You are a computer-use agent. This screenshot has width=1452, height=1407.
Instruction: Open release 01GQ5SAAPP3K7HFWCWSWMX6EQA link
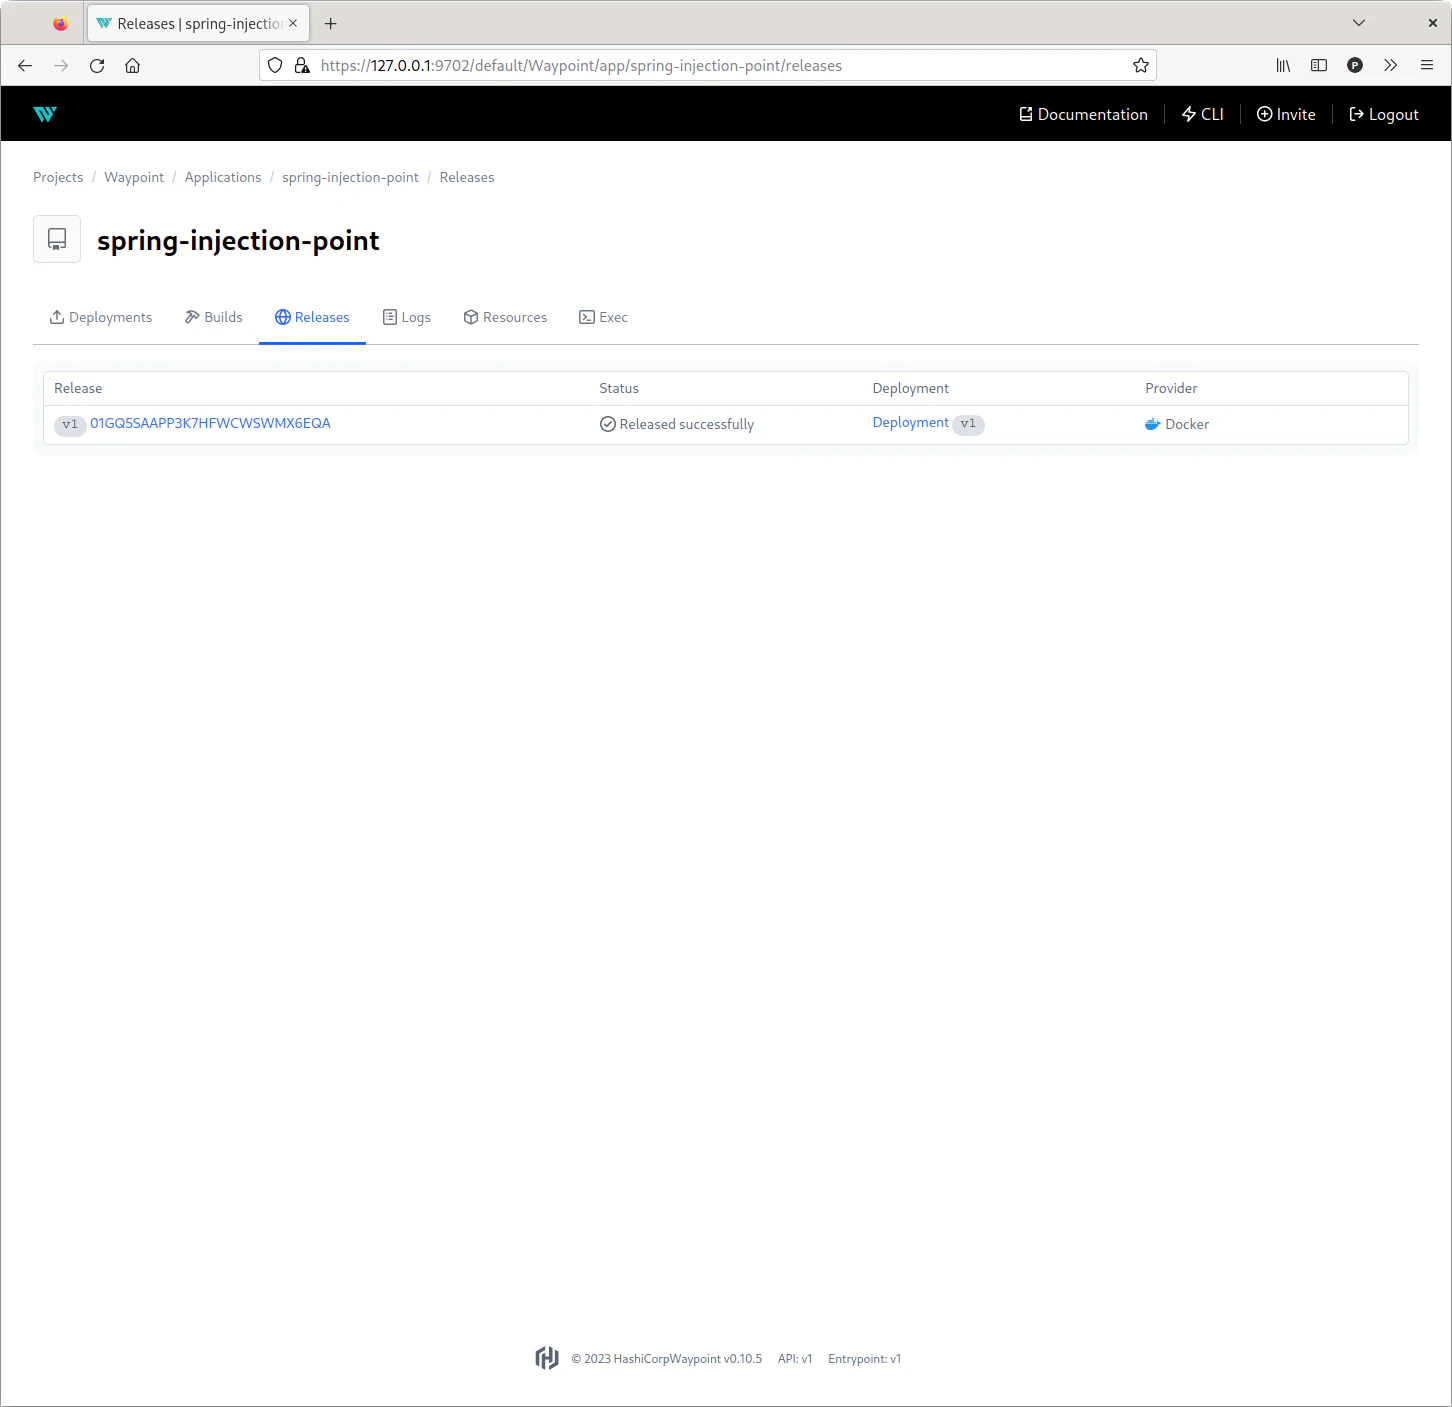tap(210, 423)
